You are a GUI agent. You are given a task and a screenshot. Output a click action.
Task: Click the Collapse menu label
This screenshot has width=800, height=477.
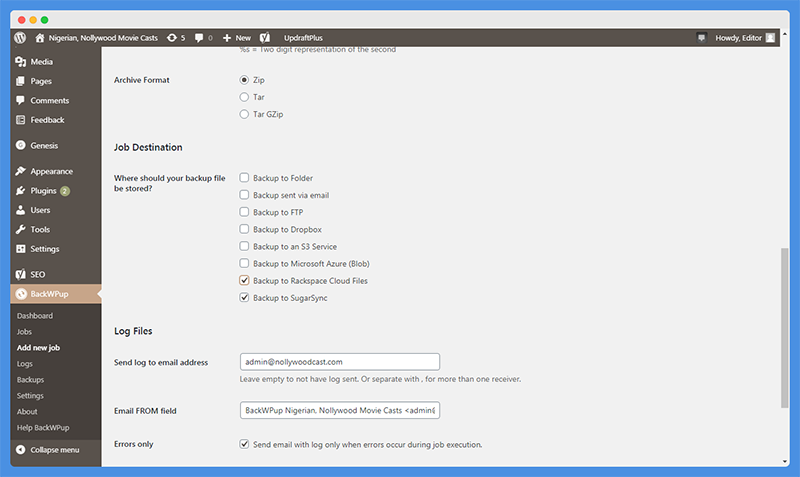(x=55, y=450)
